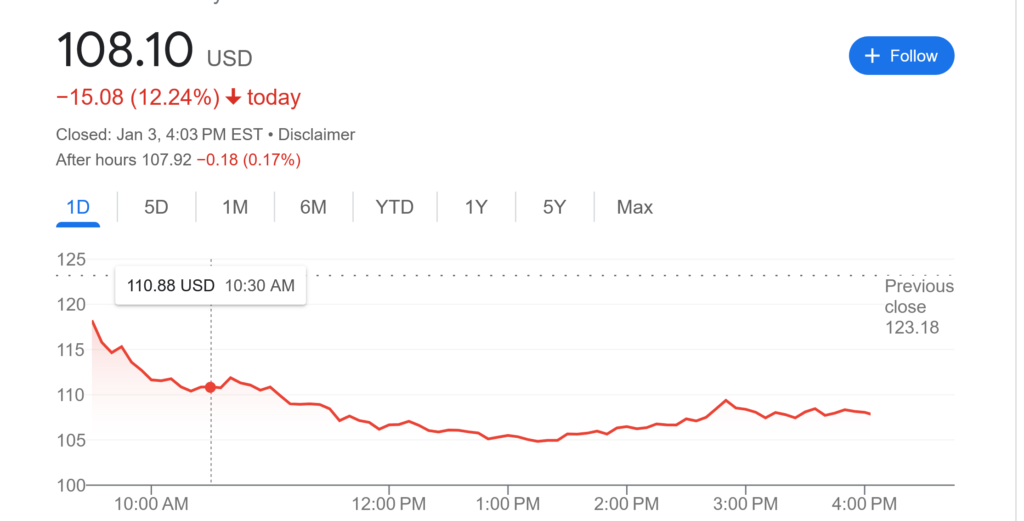Open the 5Y chart tab
This screenshot has height=521, width=1024.
click(554, 207)
